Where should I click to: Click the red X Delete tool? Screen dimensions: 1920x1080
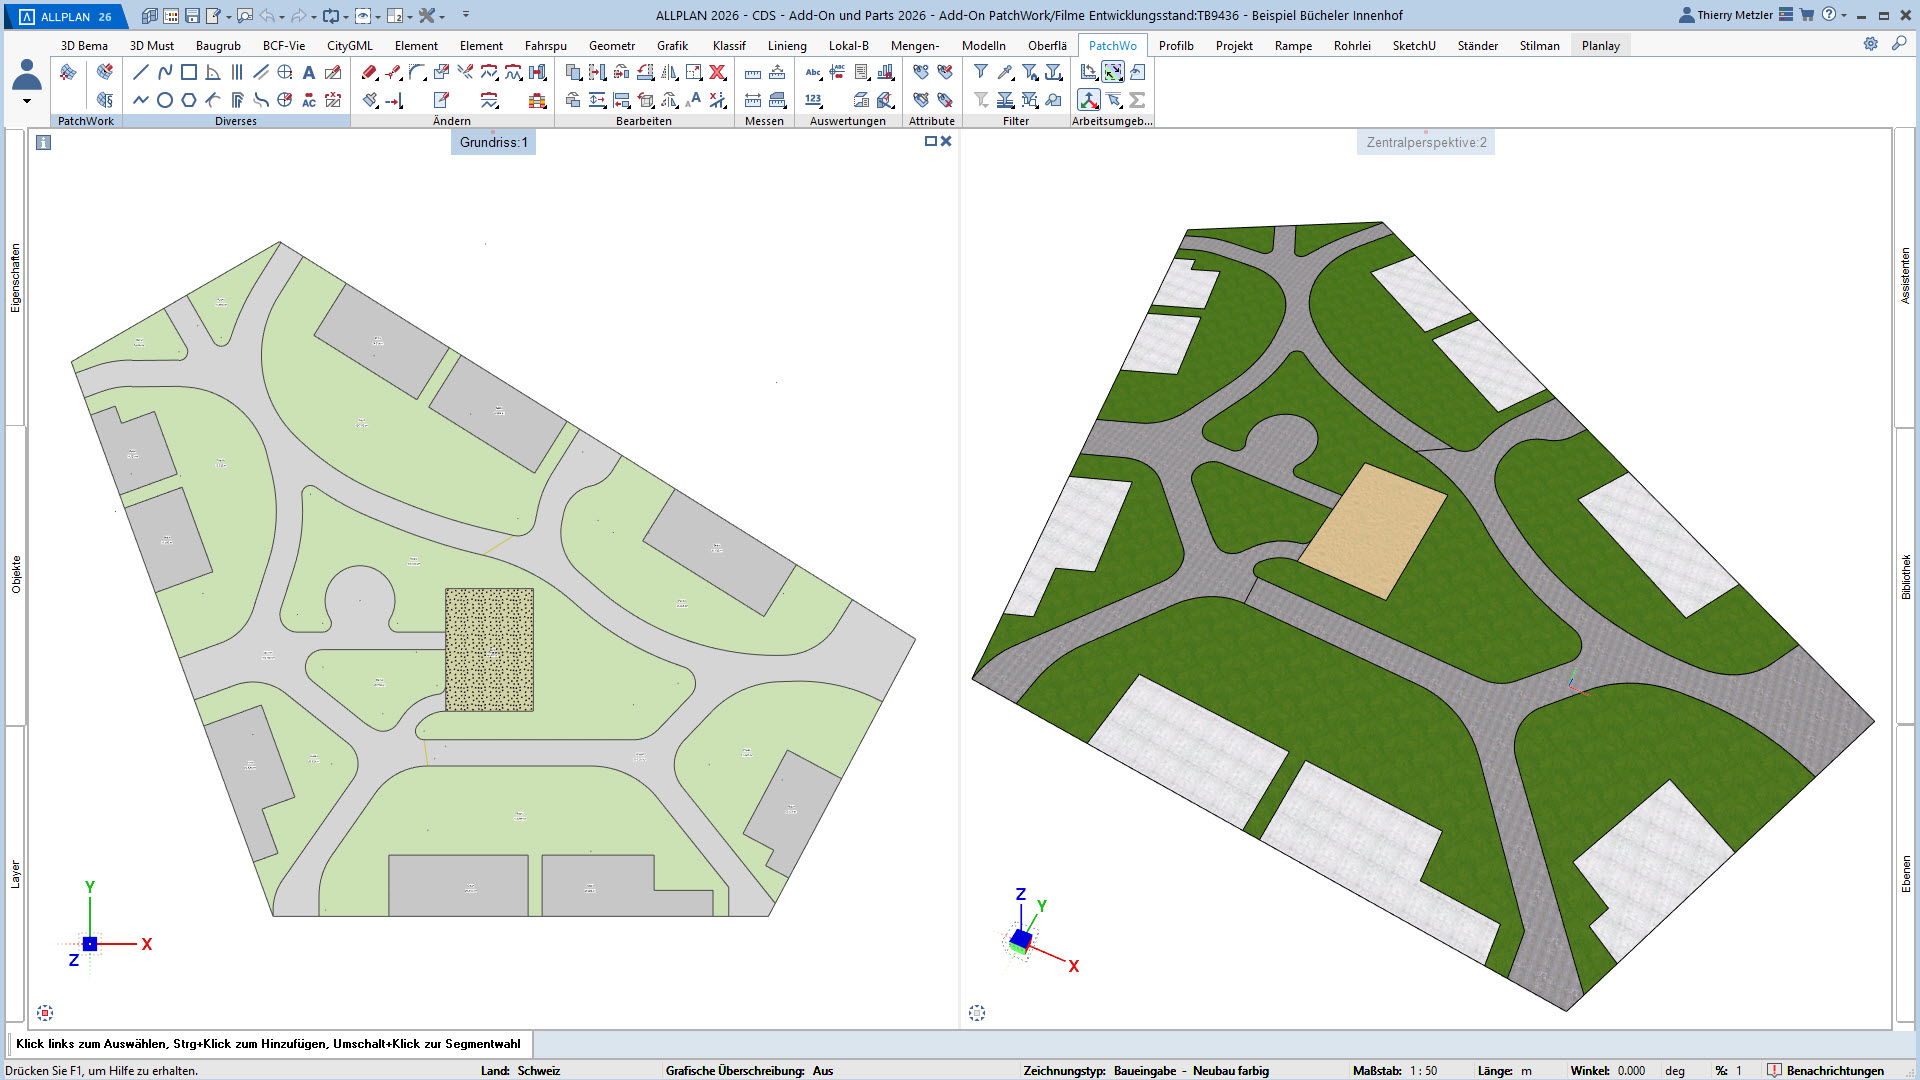(x=718, y=72)
